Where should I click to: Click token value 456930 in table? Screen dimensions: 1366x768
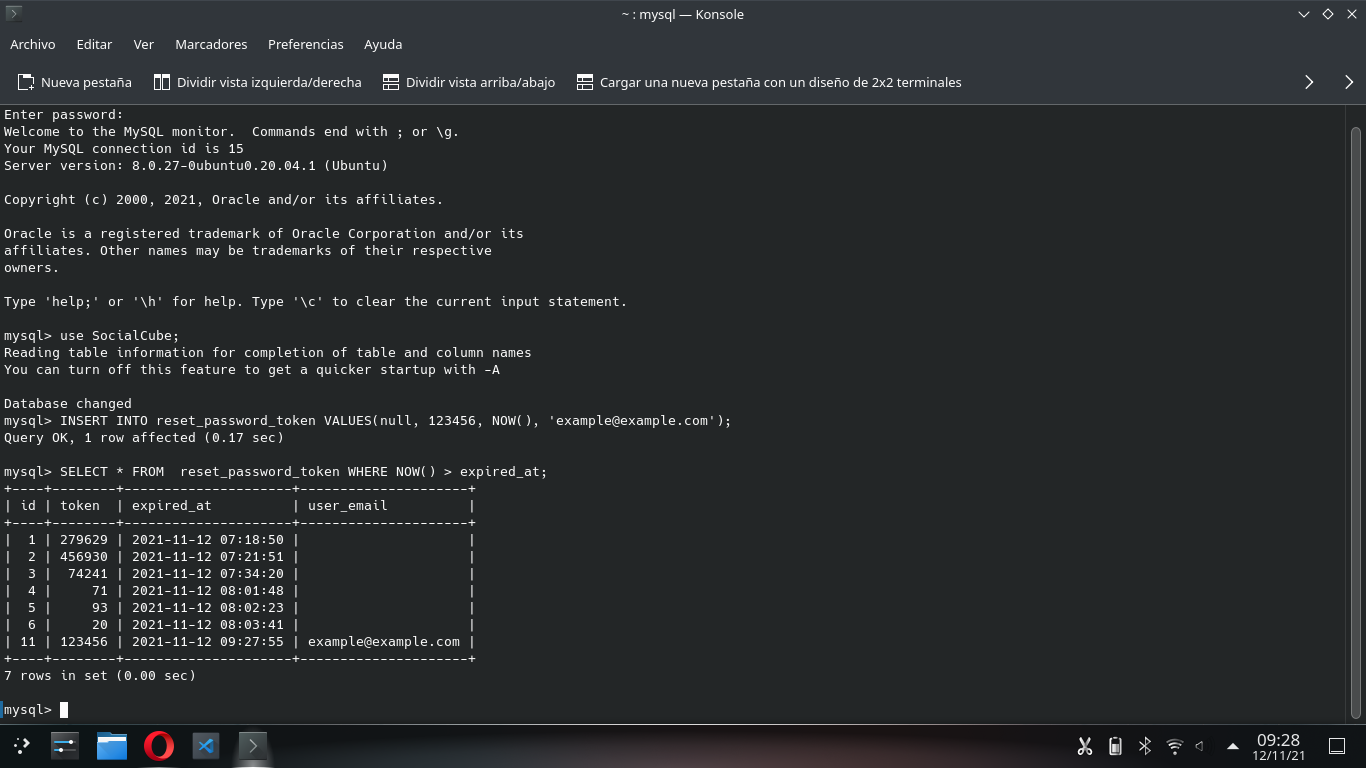pyautogui.click(x=84, y=556)
